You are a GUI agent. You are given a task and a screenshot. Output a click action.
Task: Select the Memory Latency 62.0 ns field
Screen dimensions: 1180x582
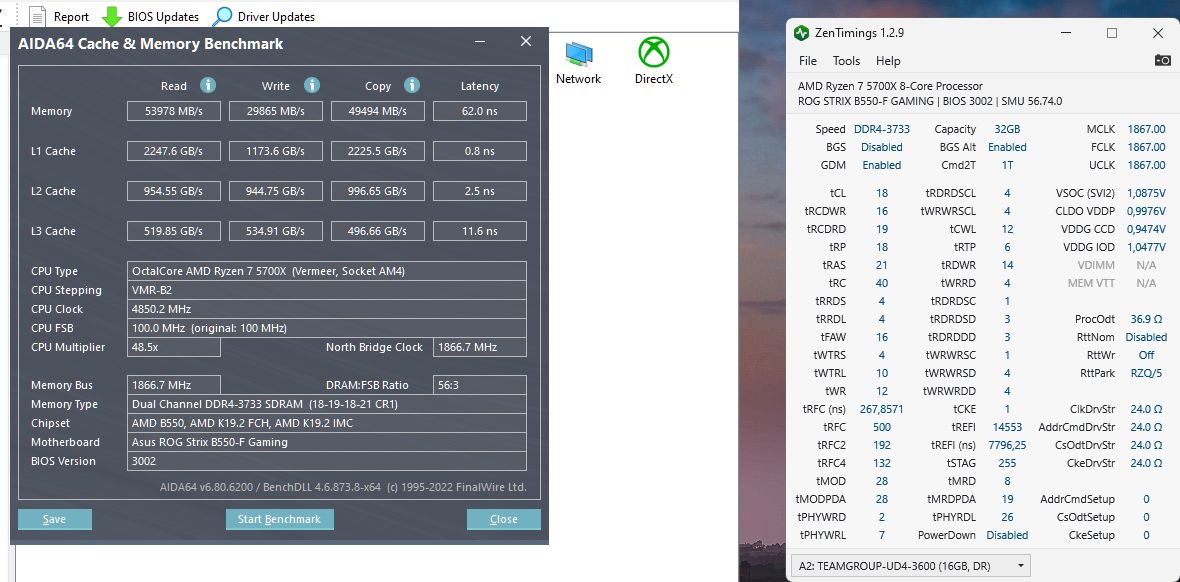(480, 111)
